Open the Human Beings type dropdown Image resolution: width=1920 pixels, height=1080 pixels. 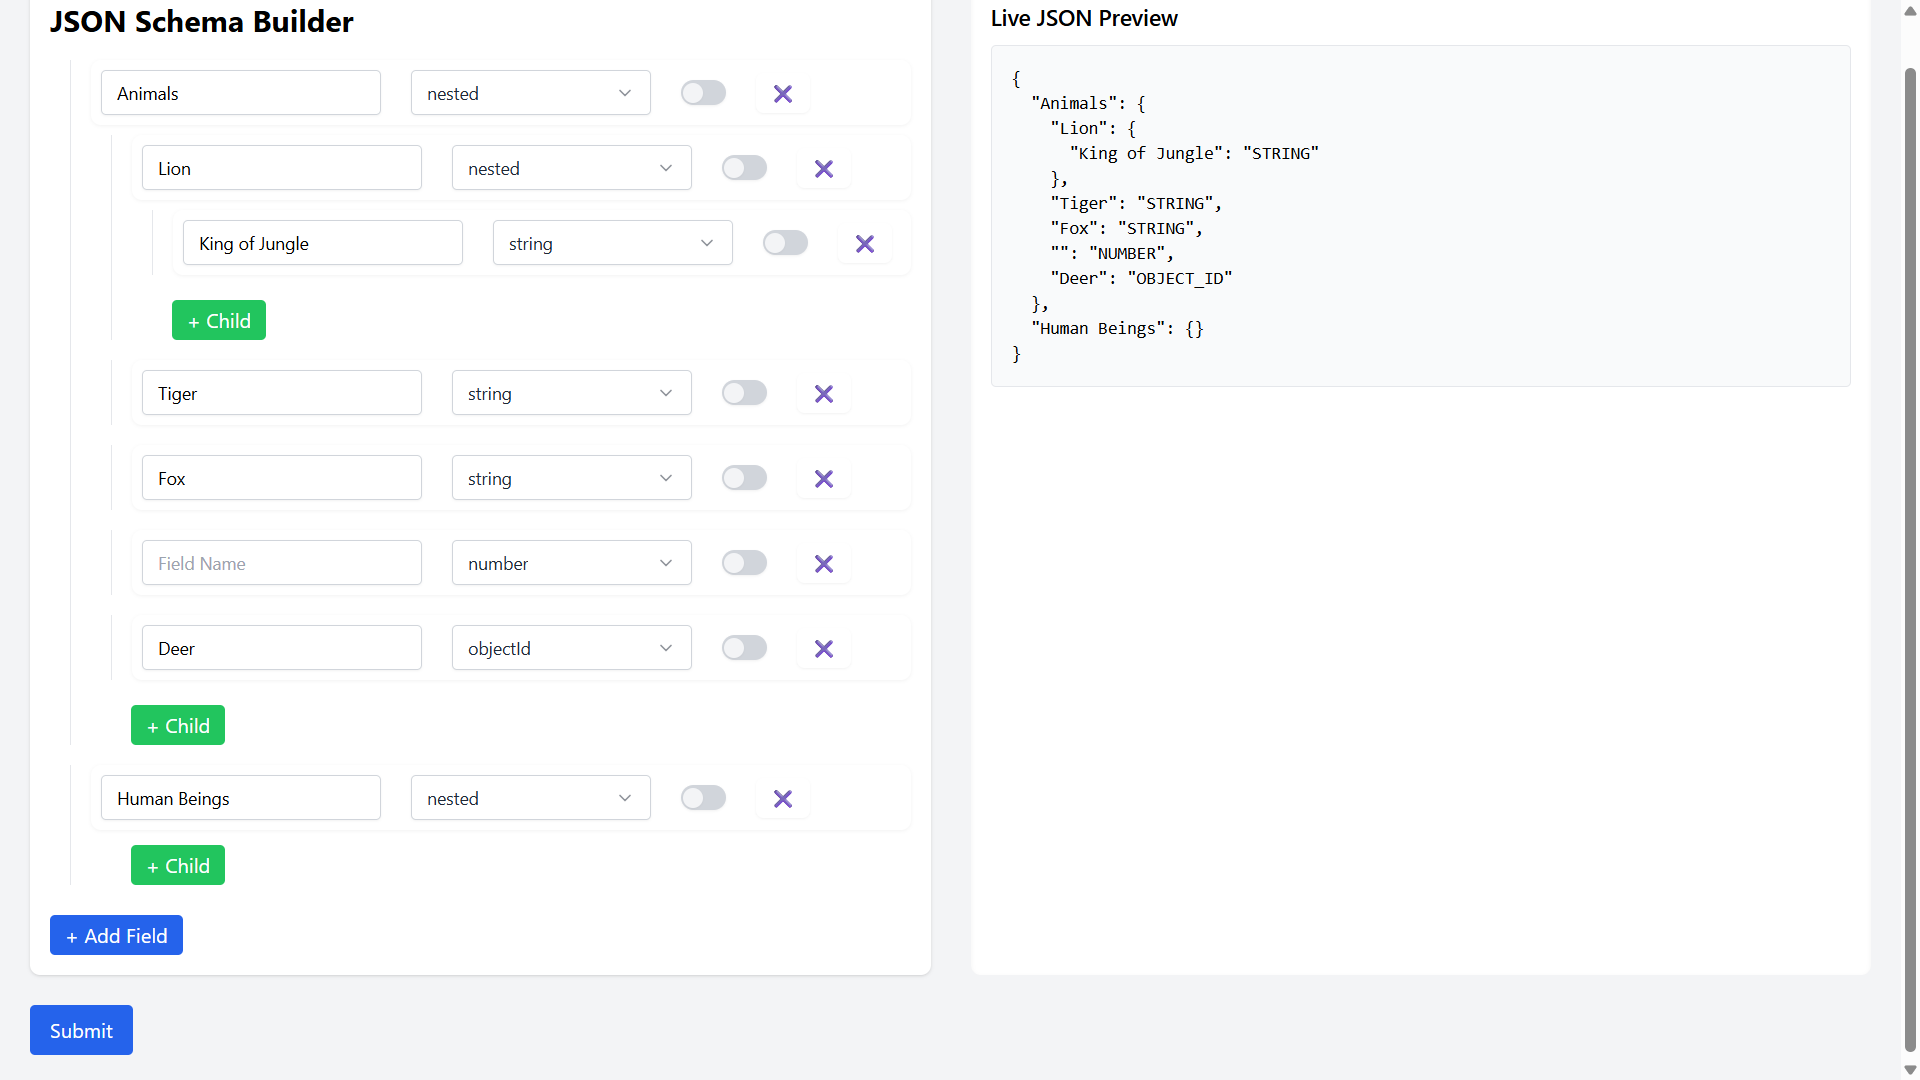tap(531, 798)
